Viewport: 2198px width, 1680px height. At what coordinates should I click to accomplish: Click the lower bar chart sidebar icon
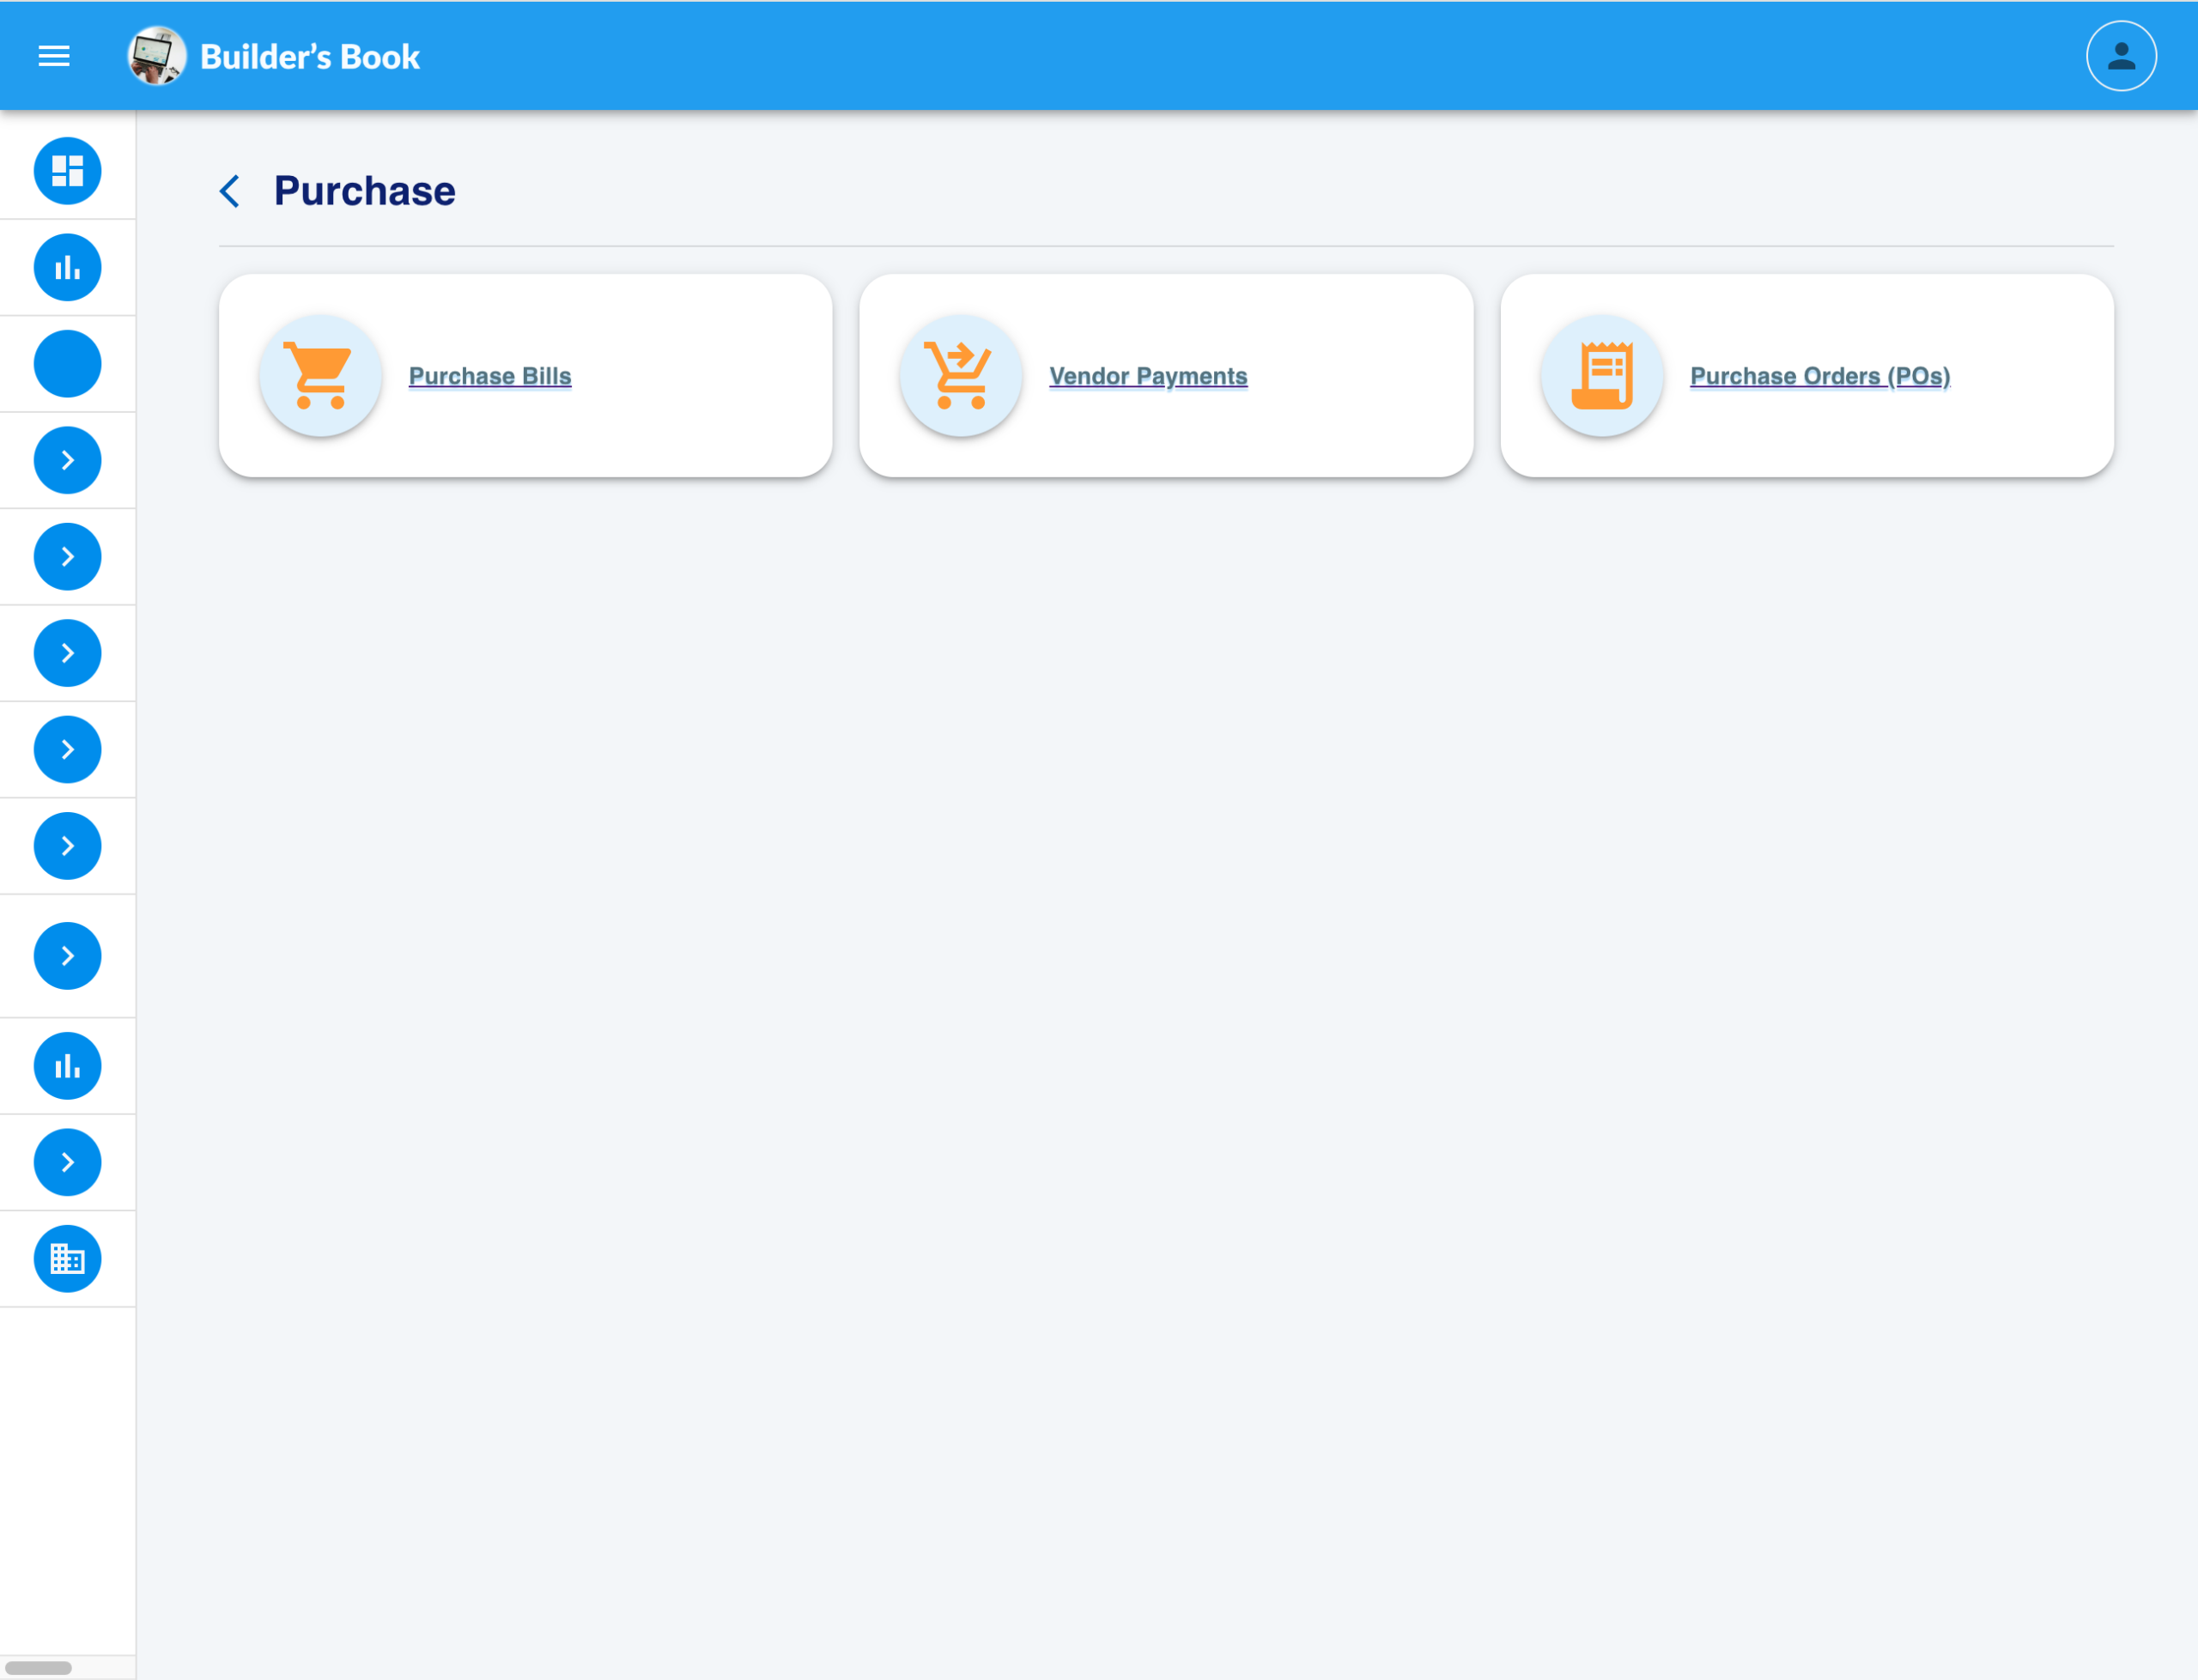click(x=67, y=1066)
